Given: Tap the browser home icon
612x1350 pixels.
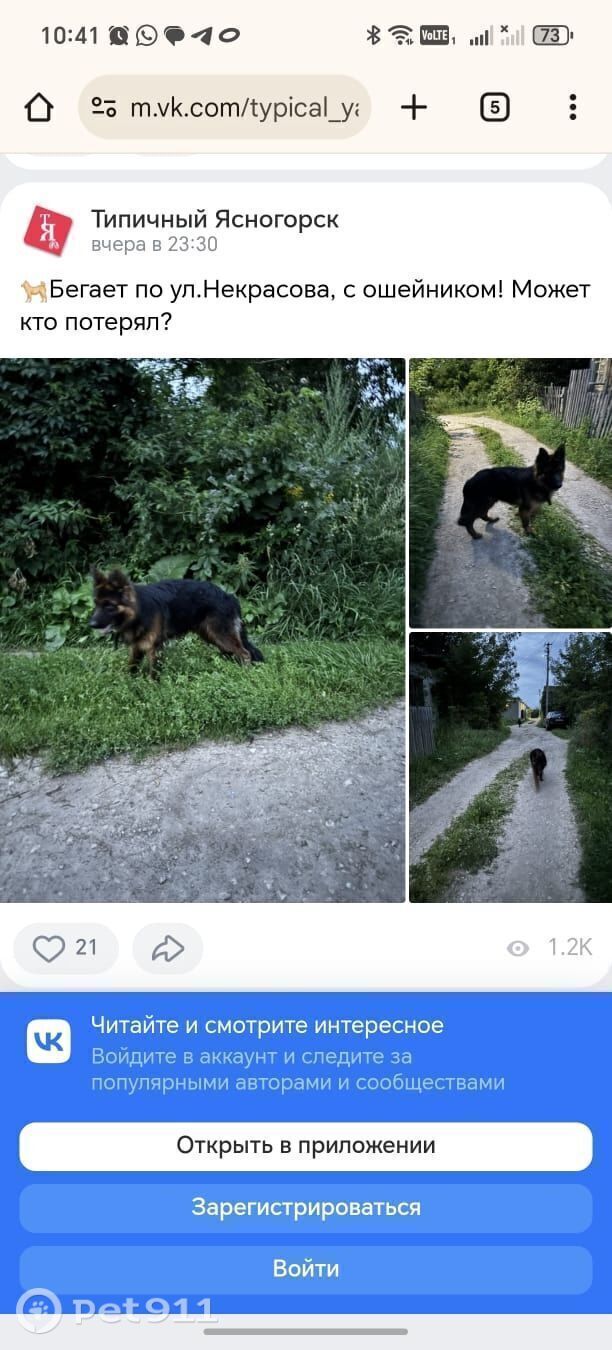Looking at the screenshot, I should (x=38, y=107).
